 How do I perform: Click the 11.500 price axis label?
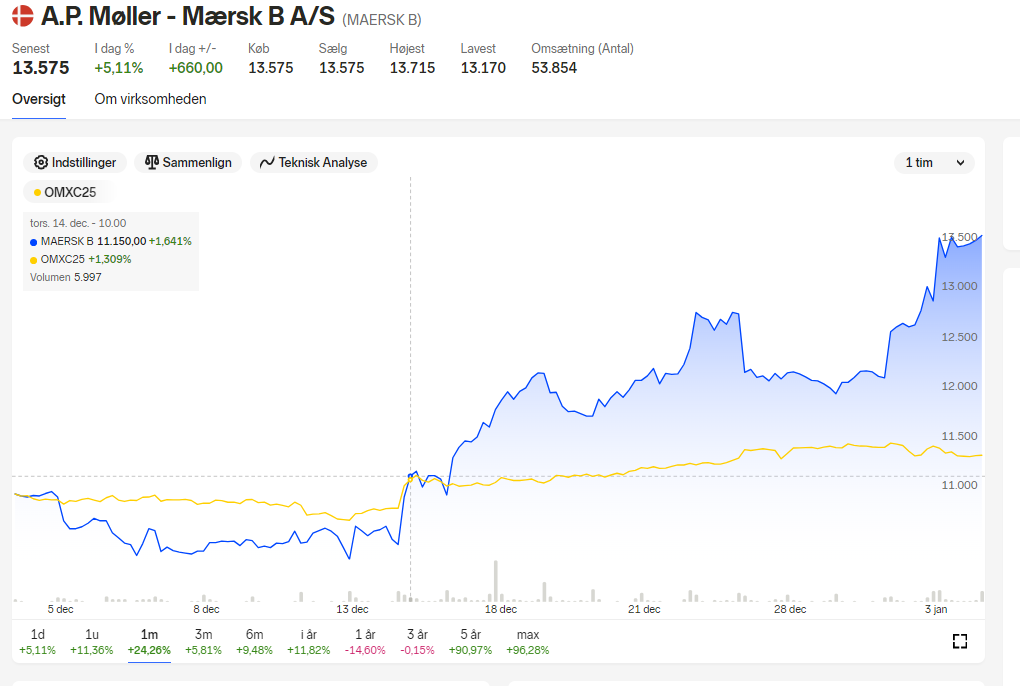tap(960, 436)
